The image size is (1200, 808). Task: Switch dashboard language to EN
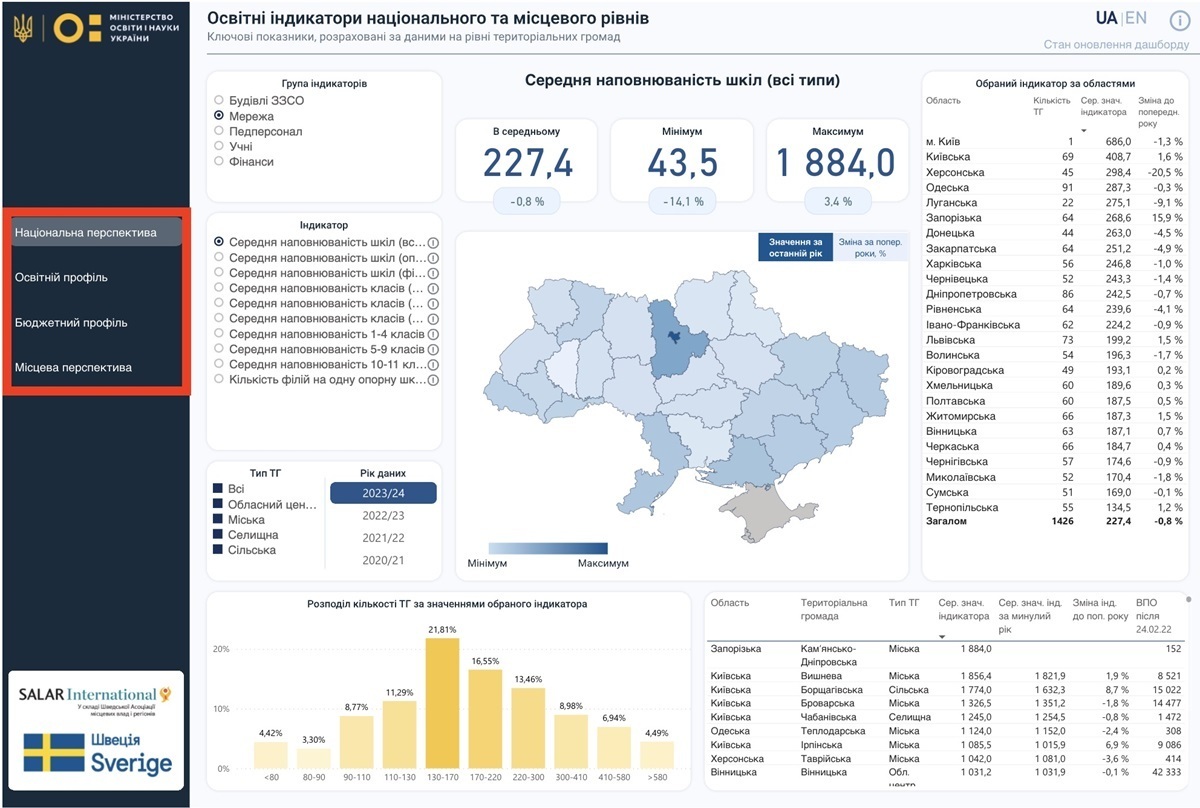point(1136,19)
